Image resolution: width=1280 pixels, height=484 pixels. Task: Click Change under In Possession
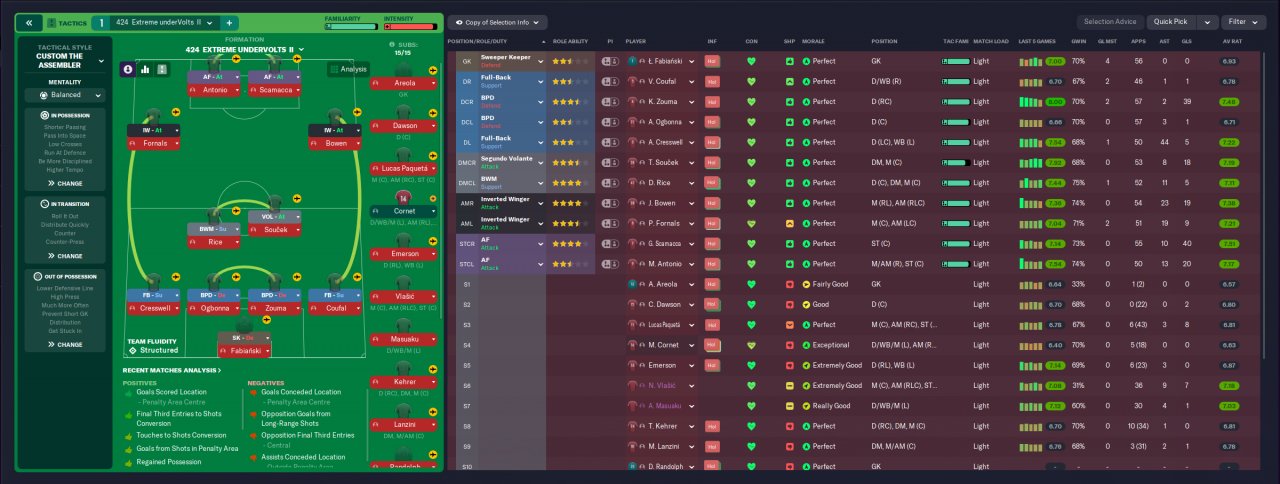click(x=65, y=183)
